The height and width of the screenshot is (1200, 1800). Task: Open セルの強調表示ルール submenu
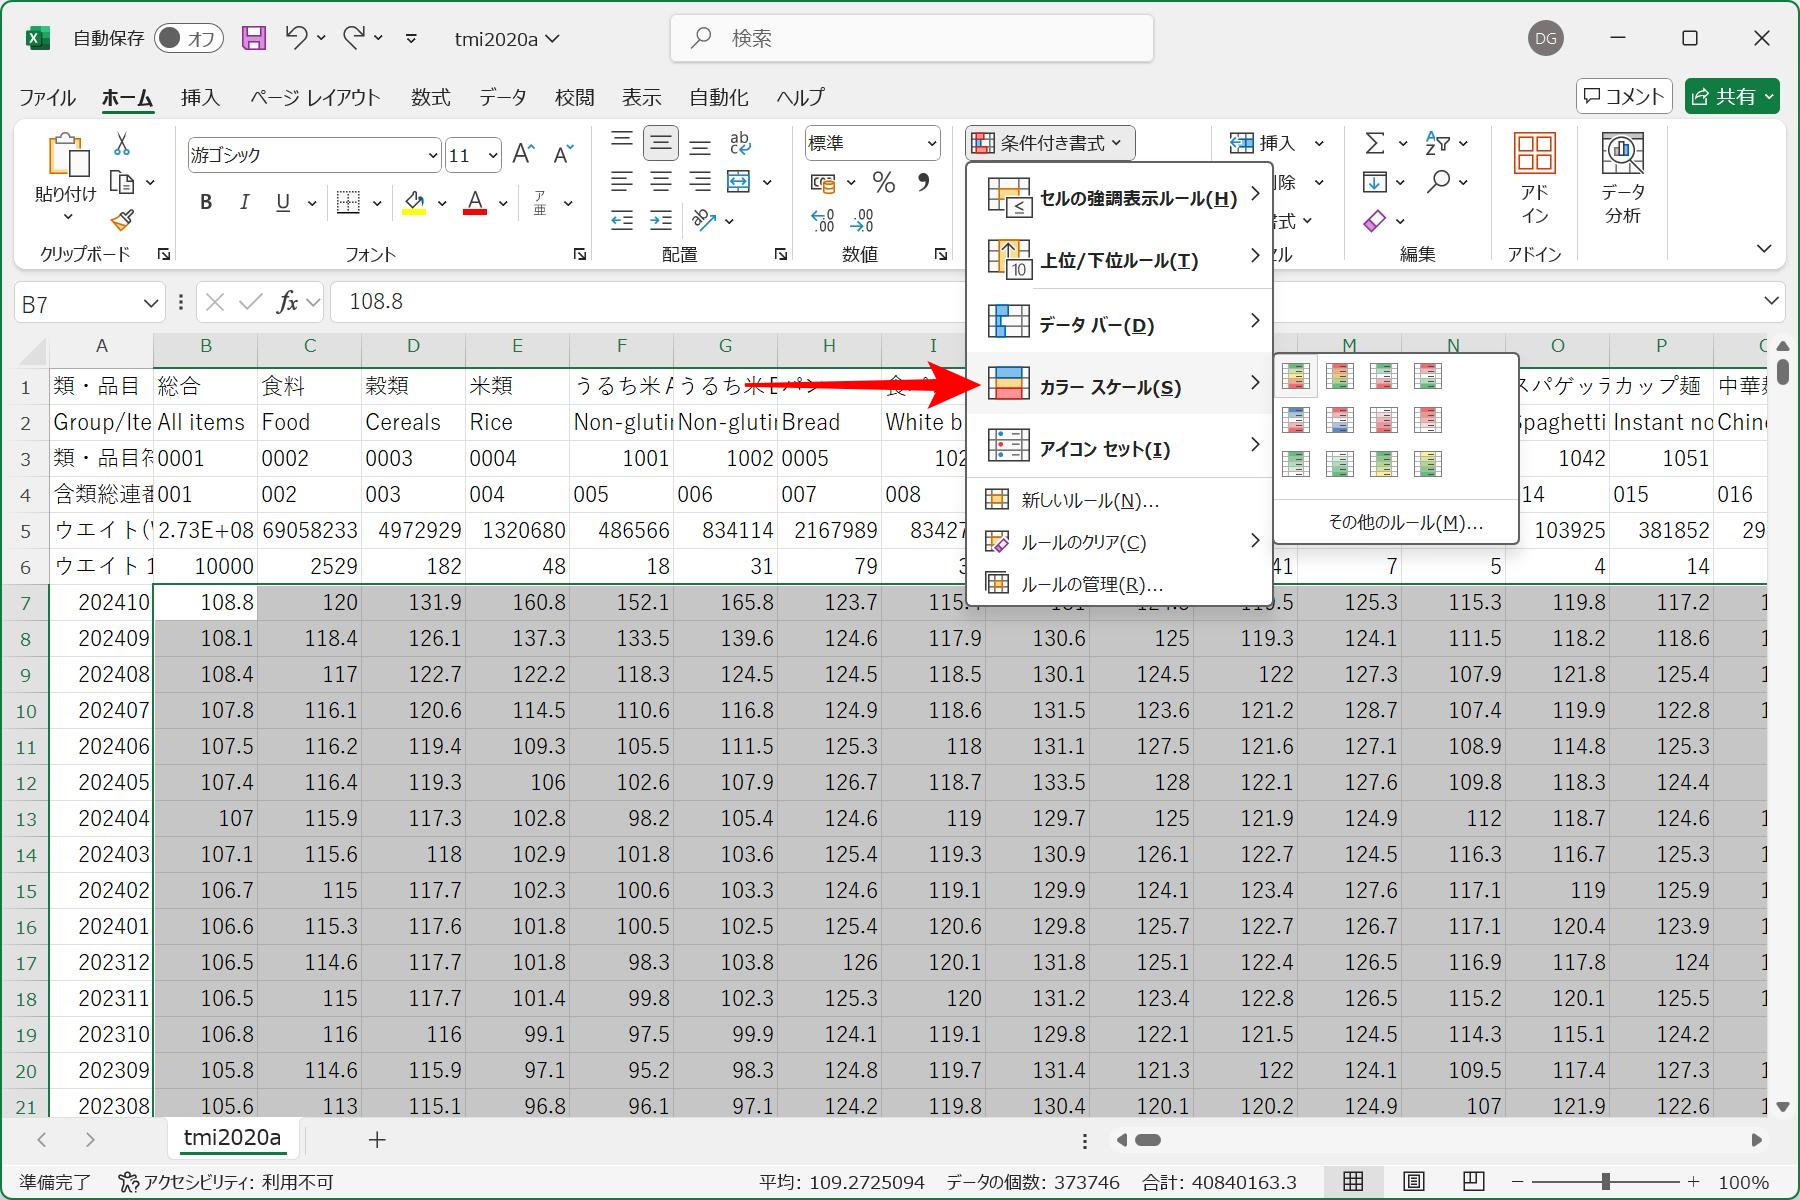tap(1119, 198)
